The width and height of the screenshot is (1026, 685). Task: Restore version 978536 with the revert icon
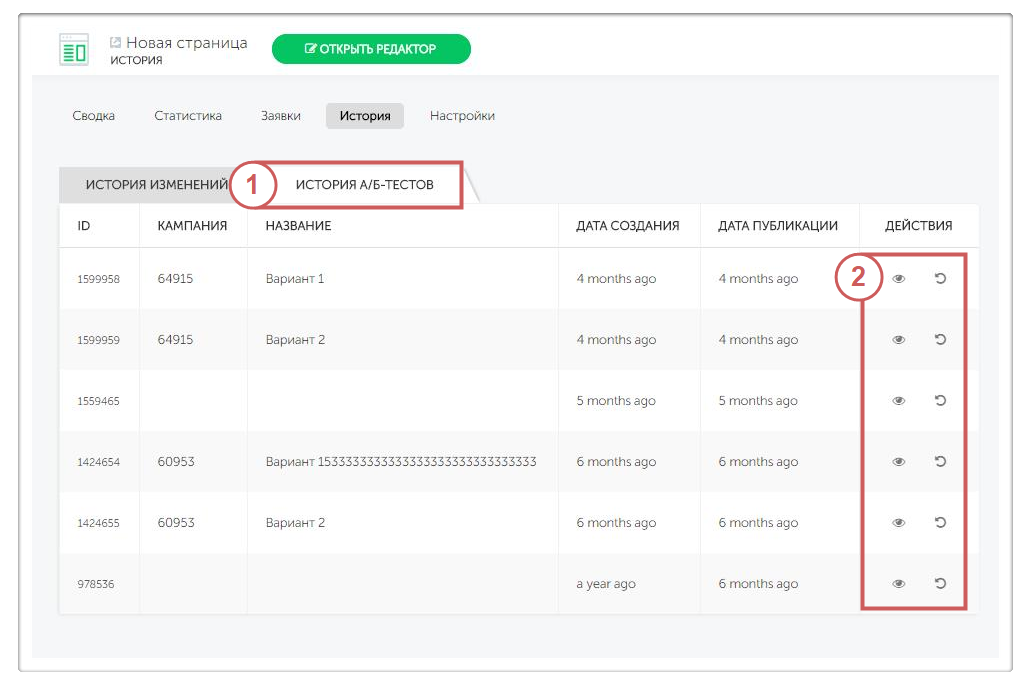[940, 584]
